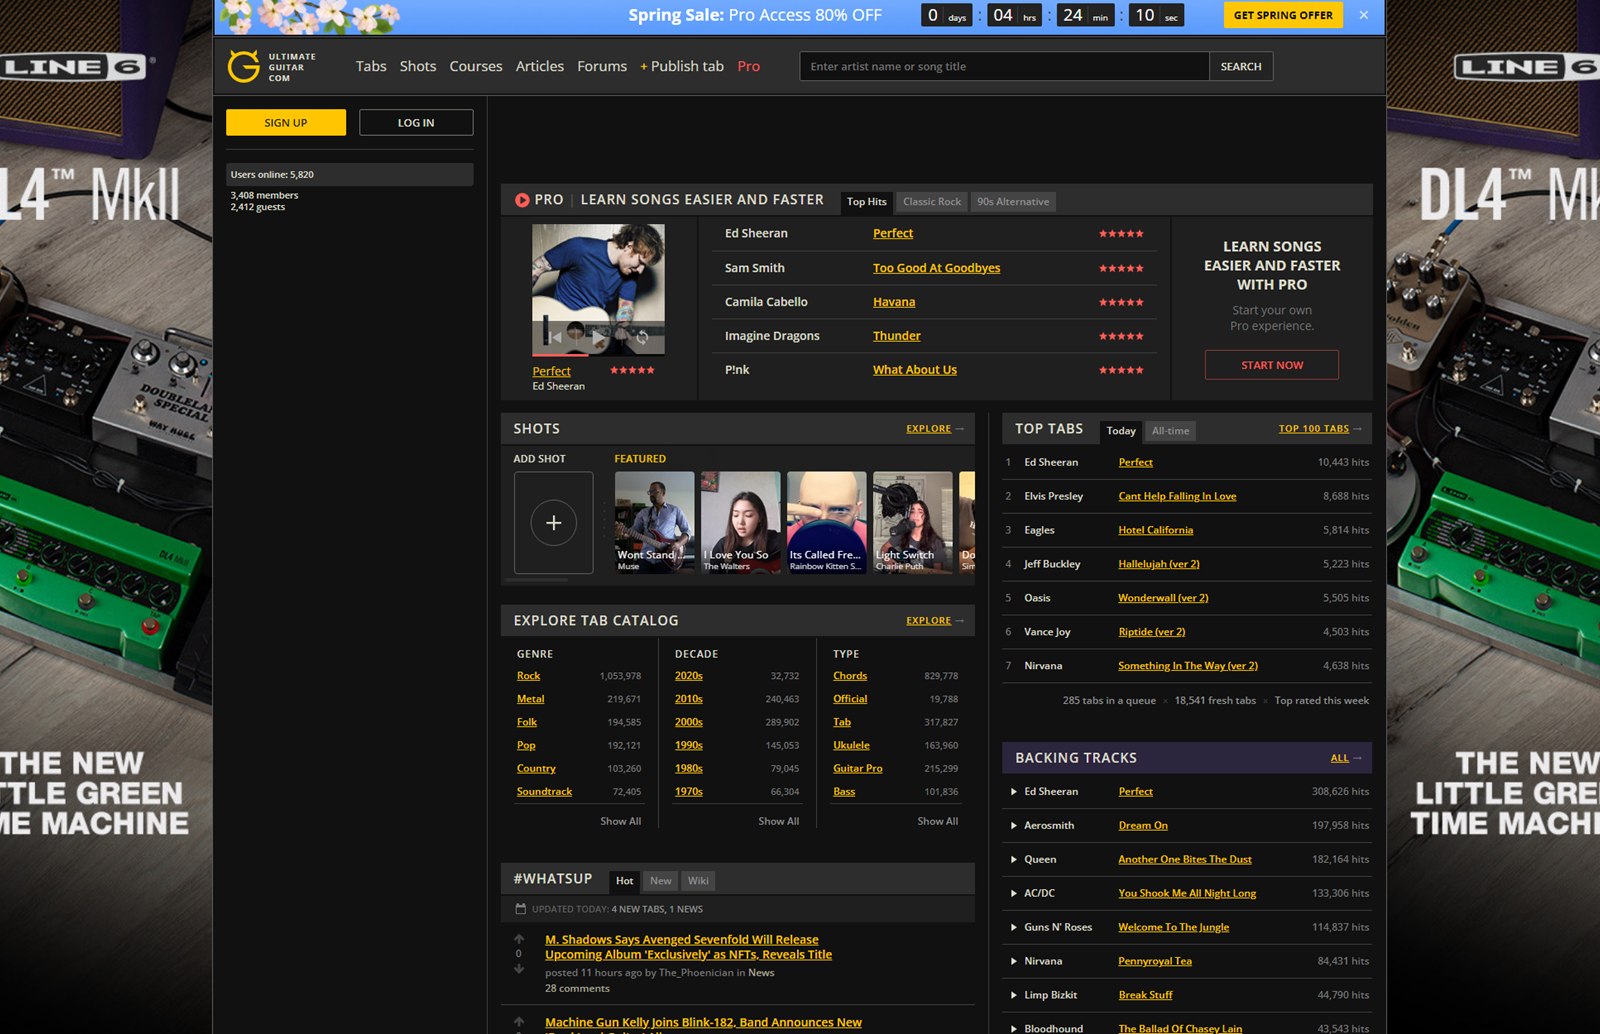
Task: Click the star rating for Havana
Action: [1121, 302]
